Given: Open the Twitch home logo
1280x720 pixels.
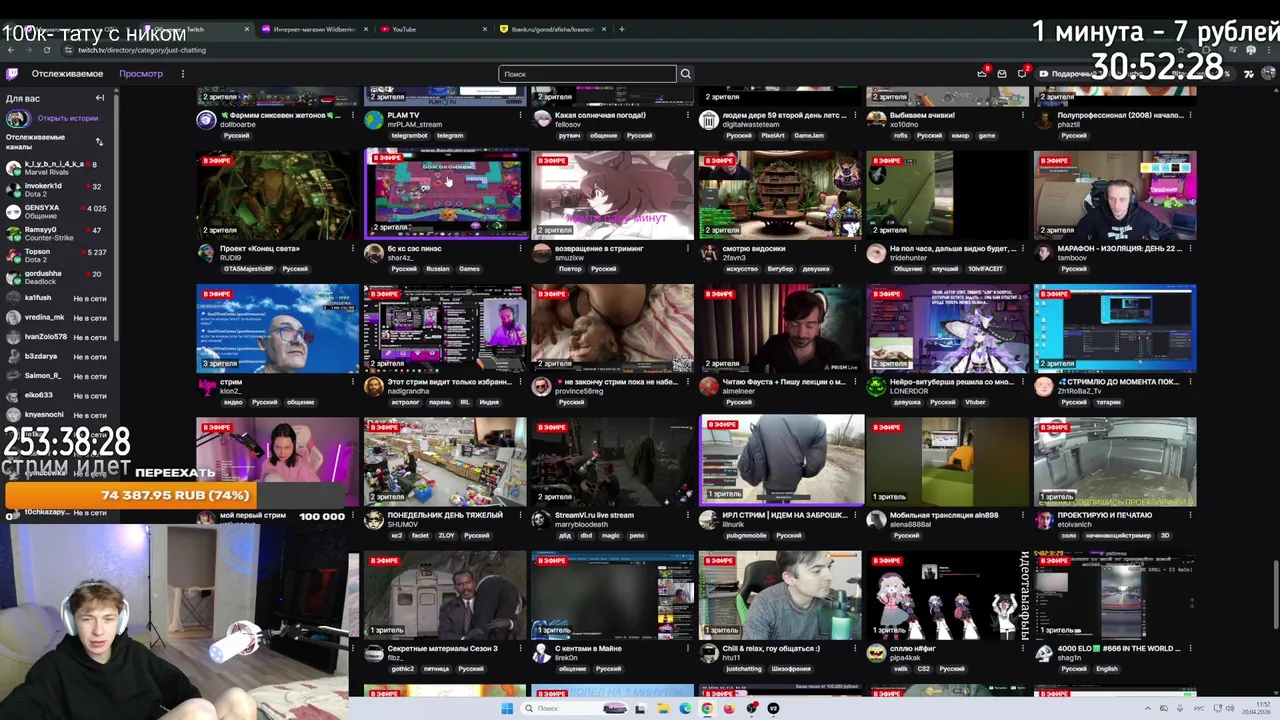Looking at the screenshot, I should click(x=12, y=74).
